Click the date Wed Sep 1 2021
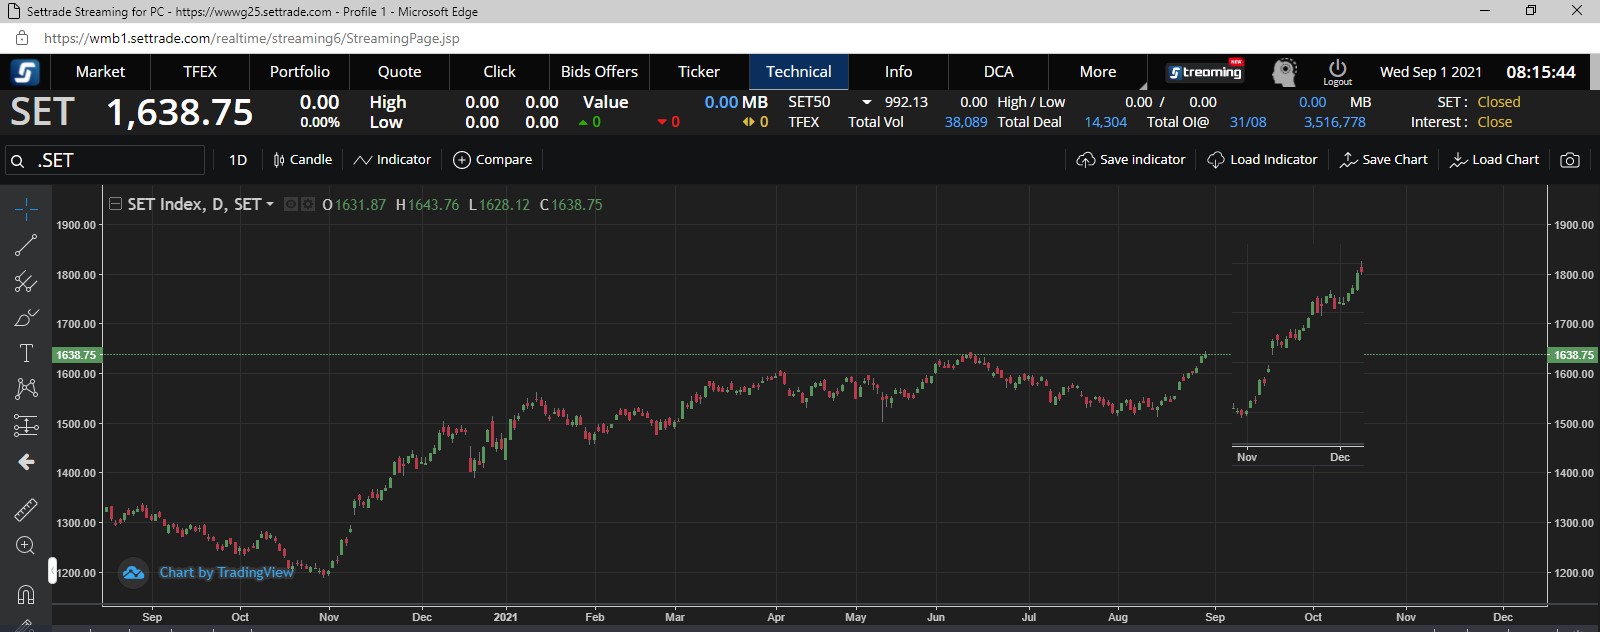This screenshot has width=1600, height=632. [1431, 72]
